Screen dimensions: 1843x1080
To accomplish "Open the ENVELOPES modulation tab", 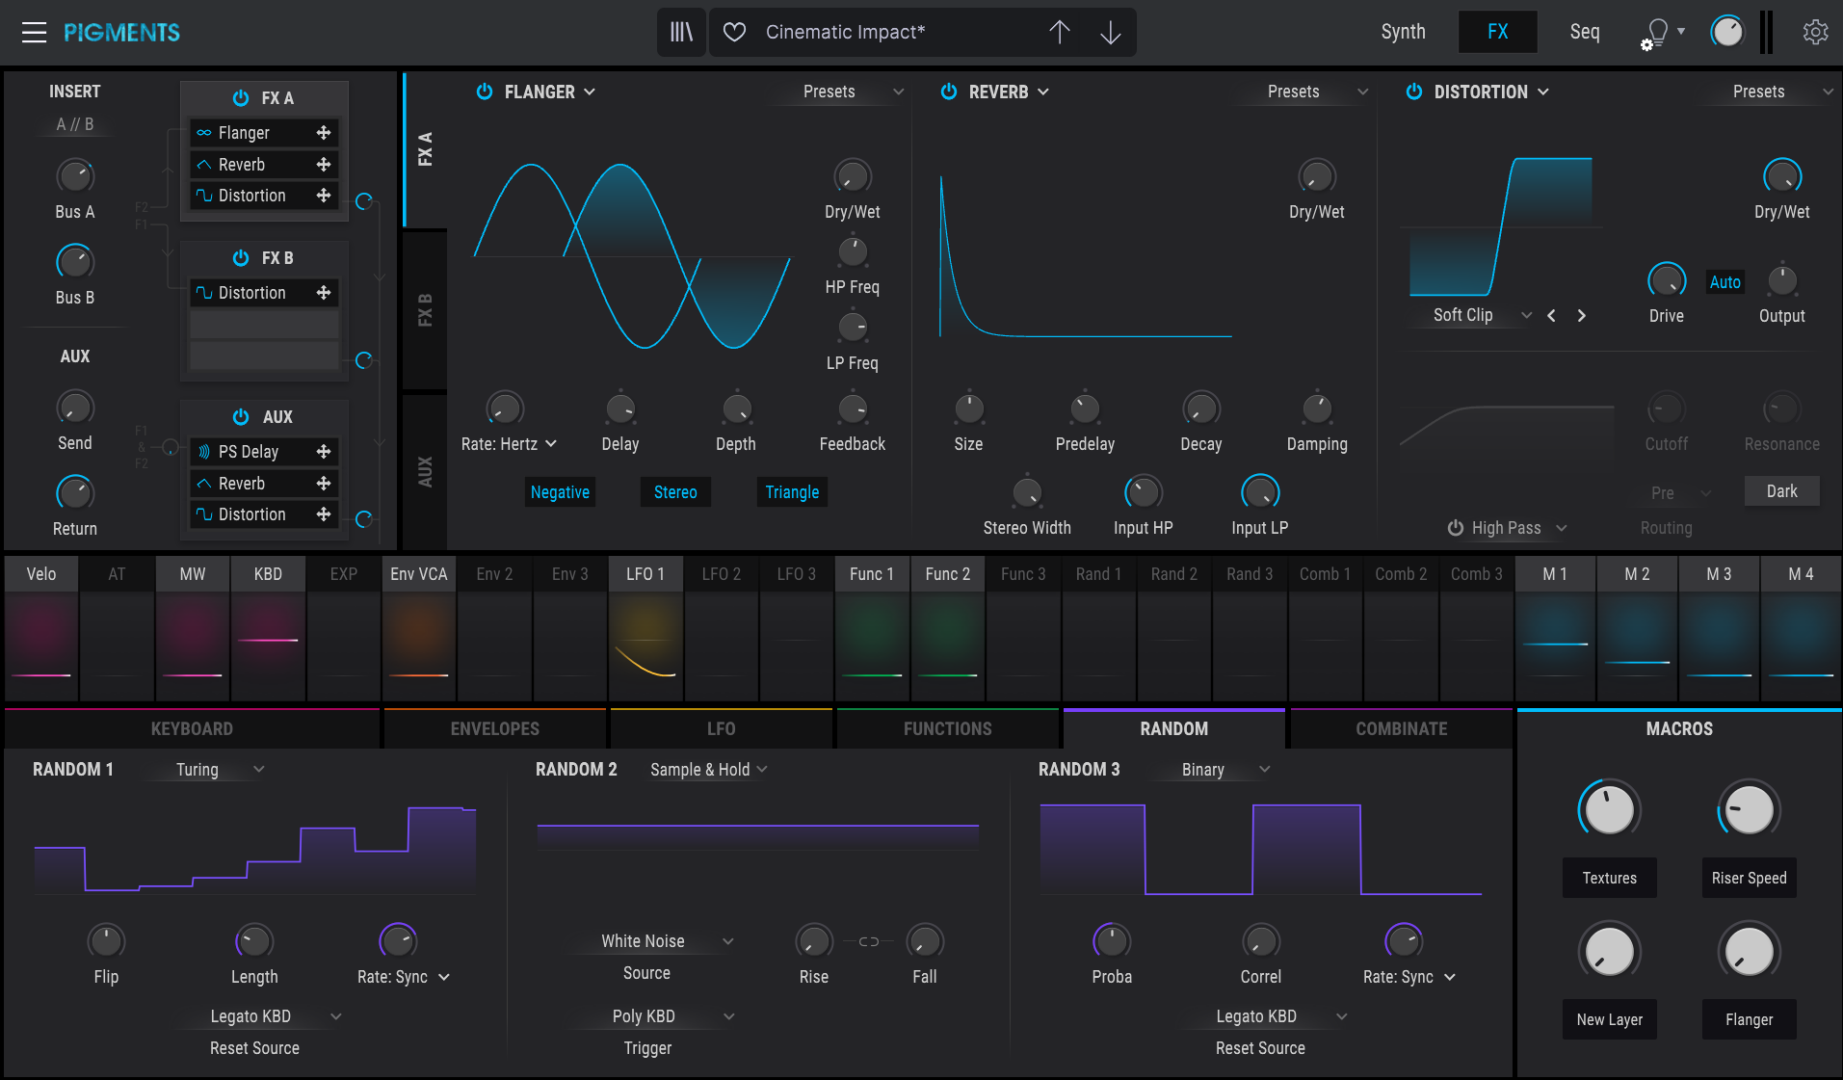I will (494, 729).
